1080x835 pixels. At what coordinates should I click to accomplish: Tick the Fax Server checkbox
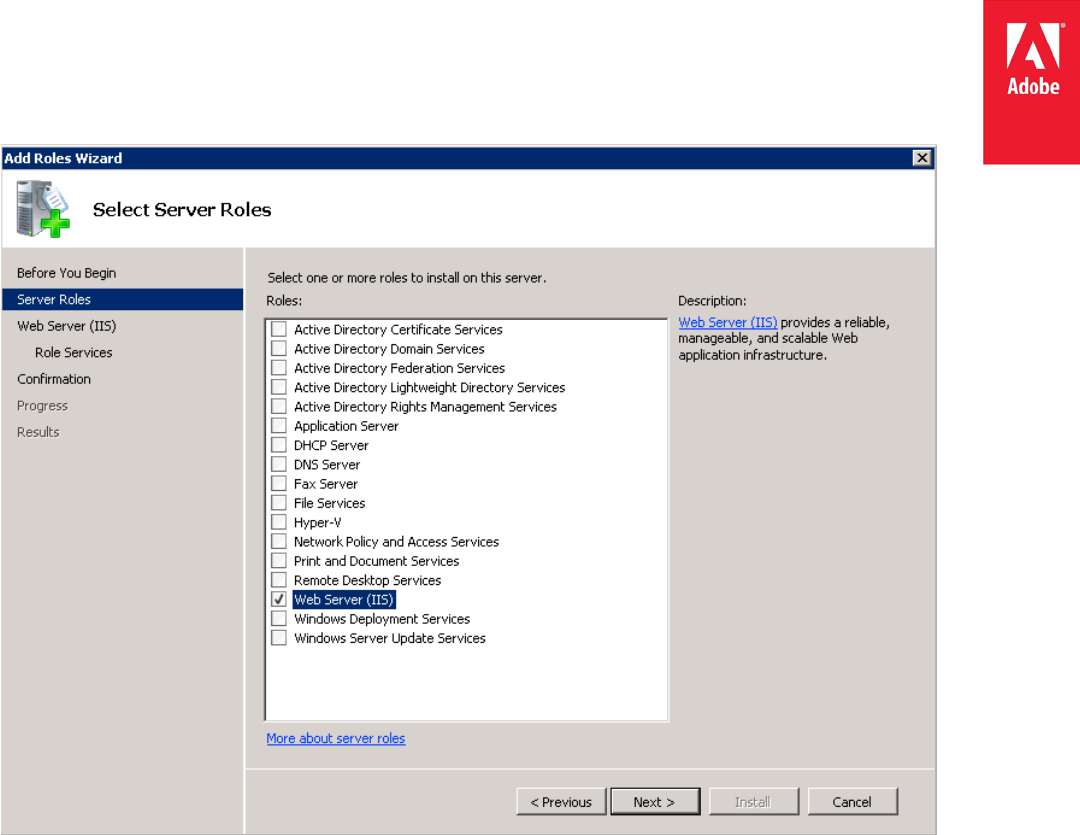point(279,483)
